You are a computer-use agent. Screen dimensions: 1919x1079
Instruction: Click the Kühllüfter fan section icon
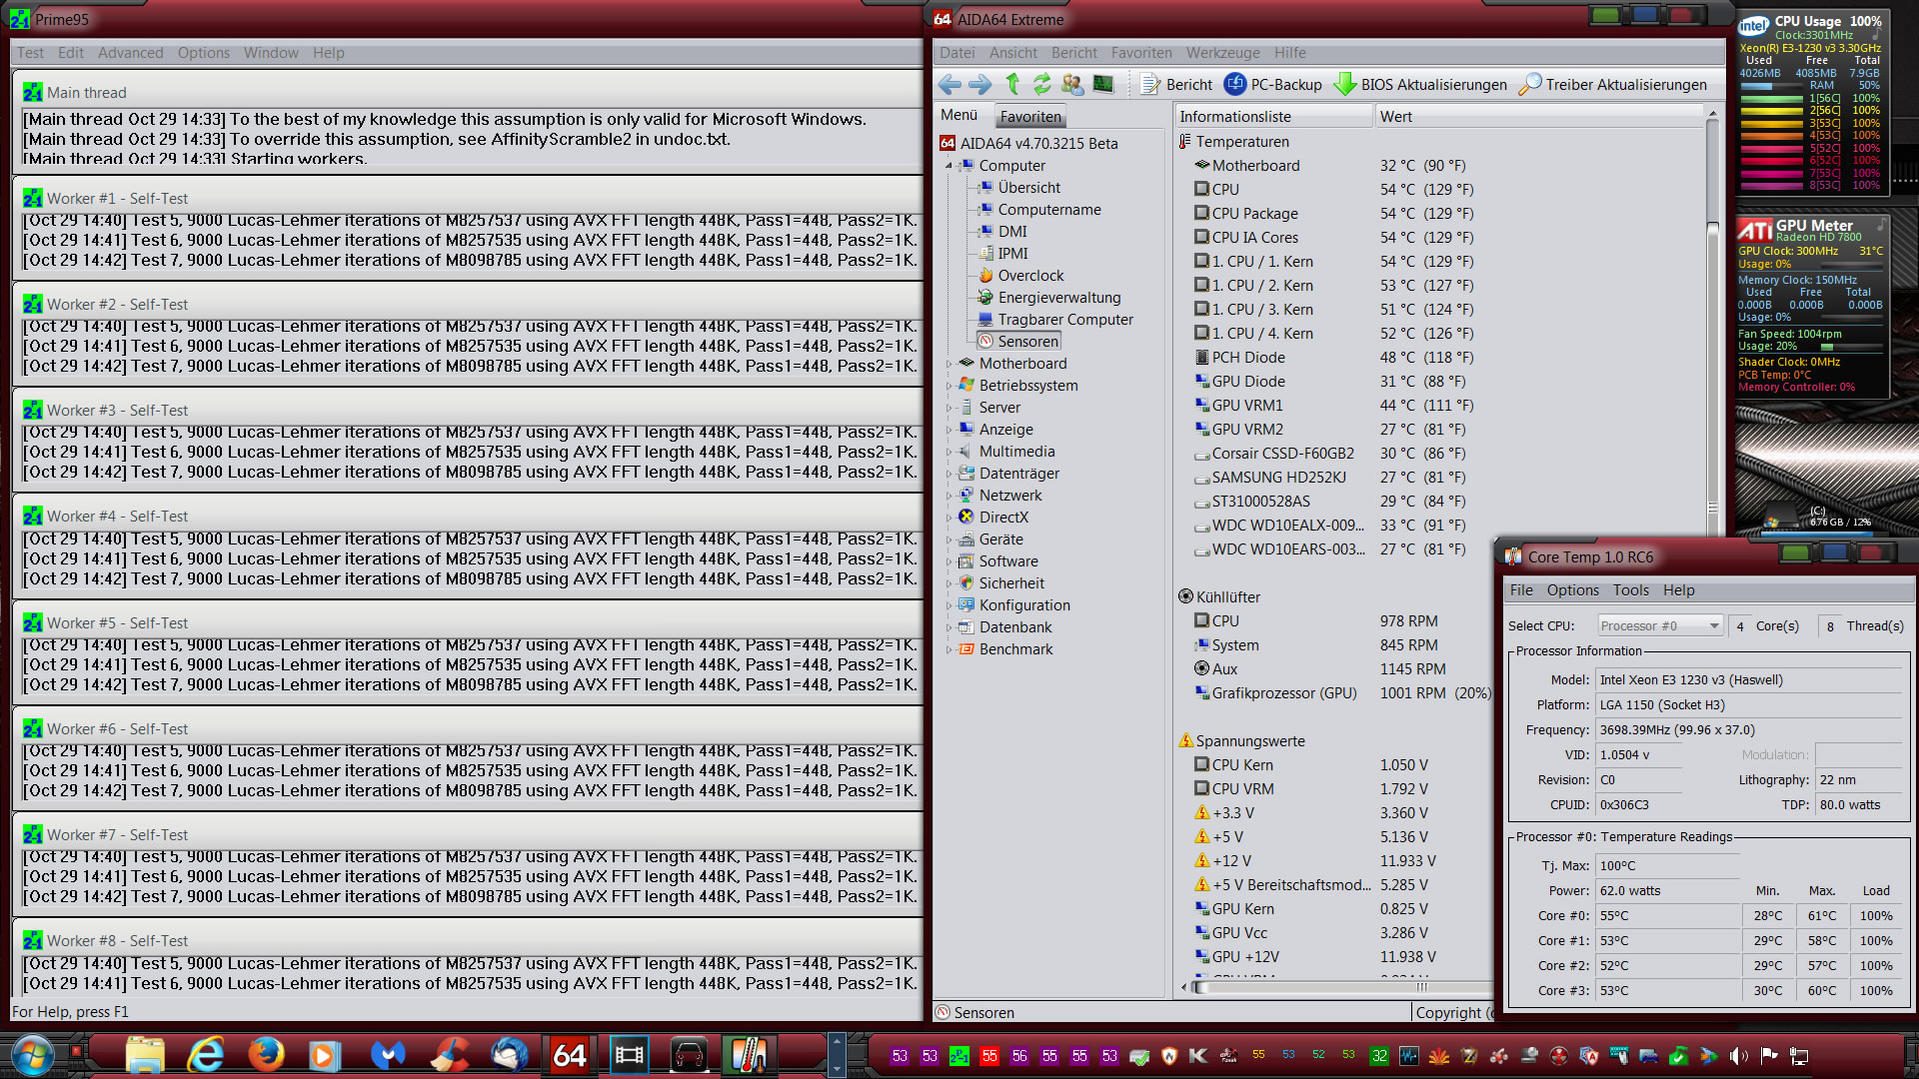coord(1185,597)
